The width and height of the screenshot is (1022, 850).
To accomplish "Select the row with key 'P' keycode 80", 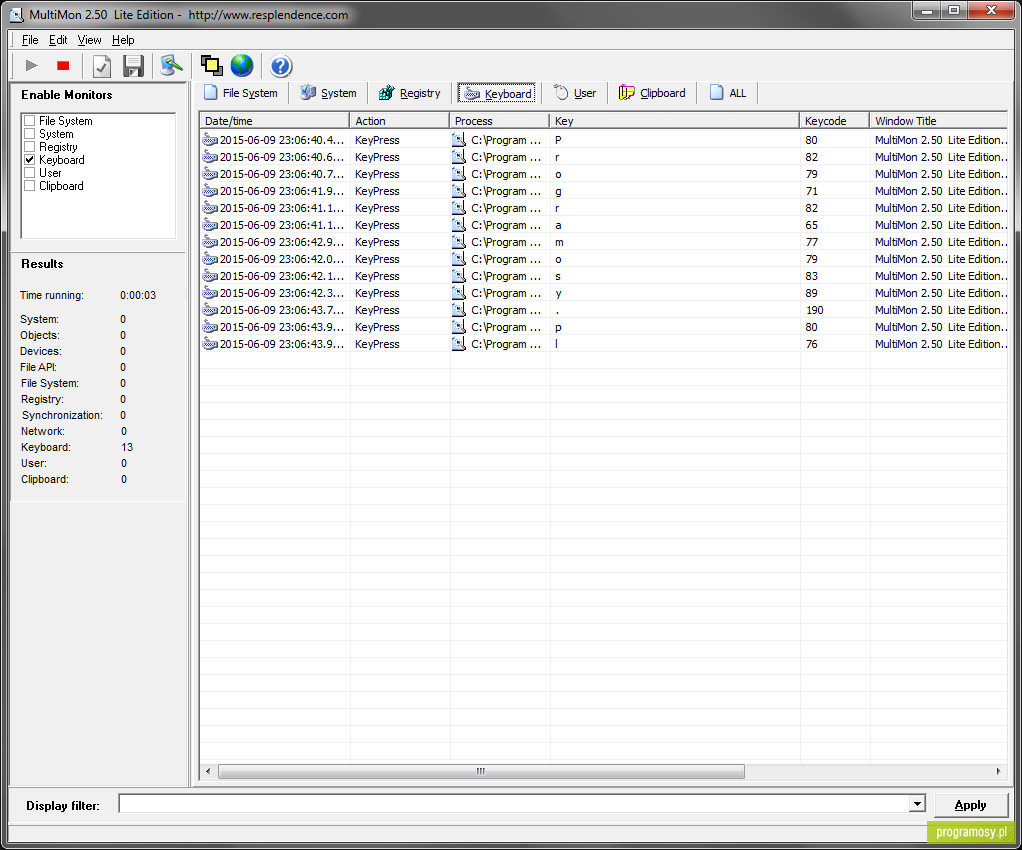I will (x=604, y=140).
